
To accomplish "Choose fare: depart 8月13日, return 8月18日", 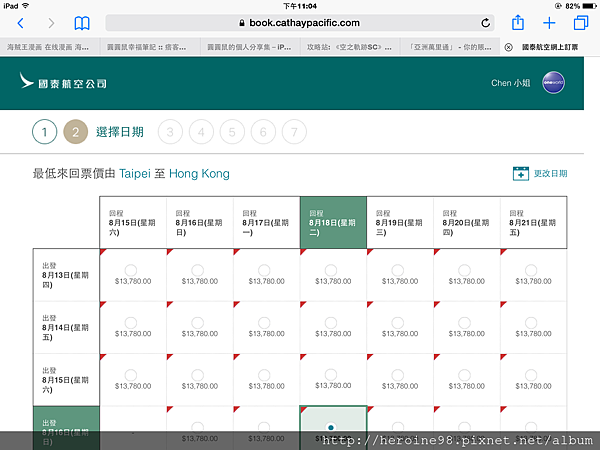I will pyautogui.click(x=331, y=270).
